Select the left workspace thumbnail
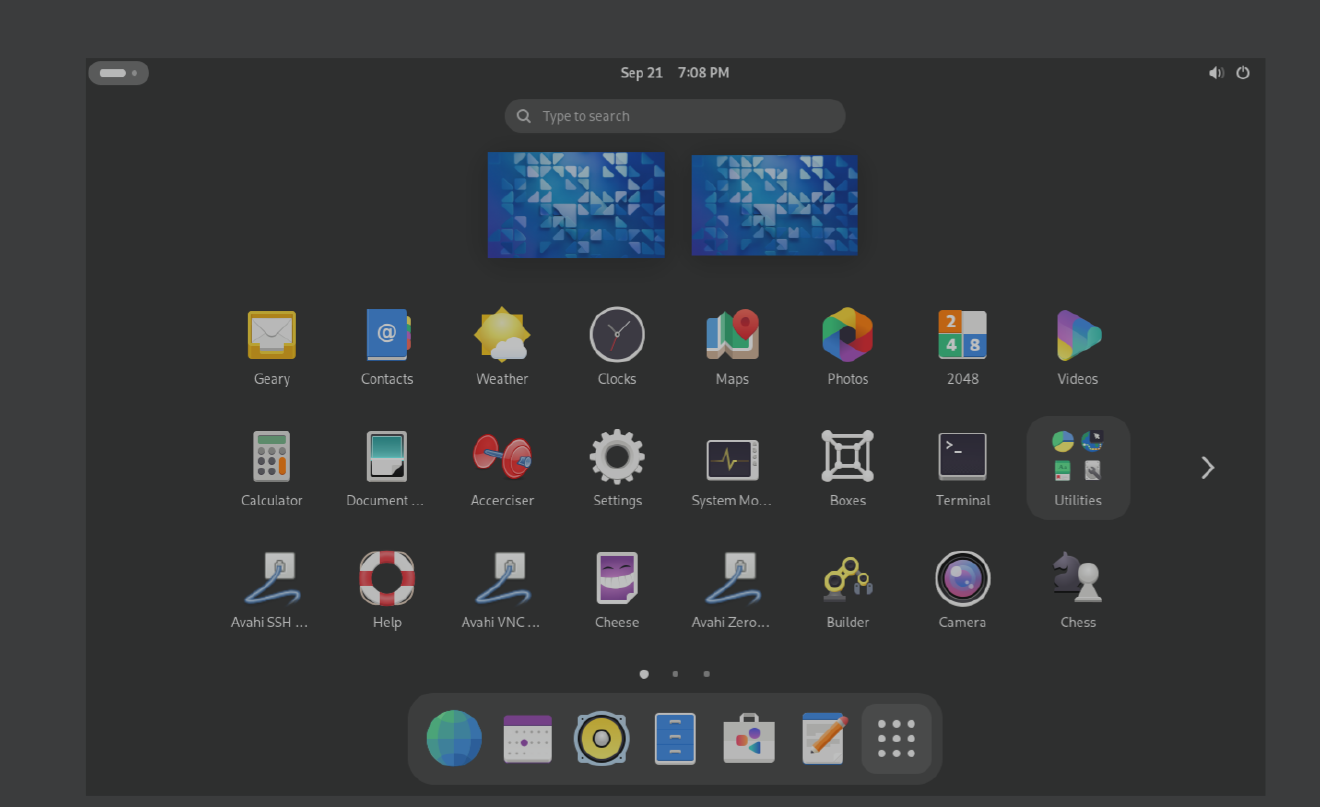 click(x=576, y=204)
